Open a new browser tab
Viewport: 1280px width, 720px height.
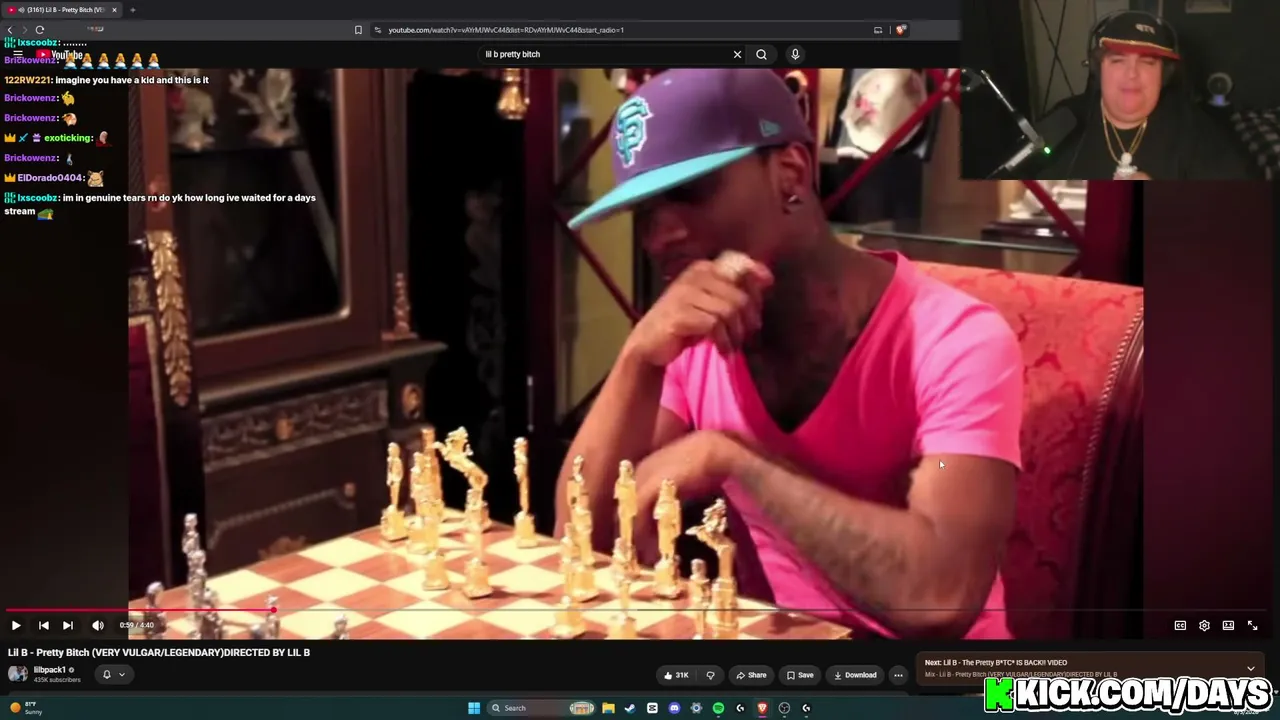(x=132, y=10)
